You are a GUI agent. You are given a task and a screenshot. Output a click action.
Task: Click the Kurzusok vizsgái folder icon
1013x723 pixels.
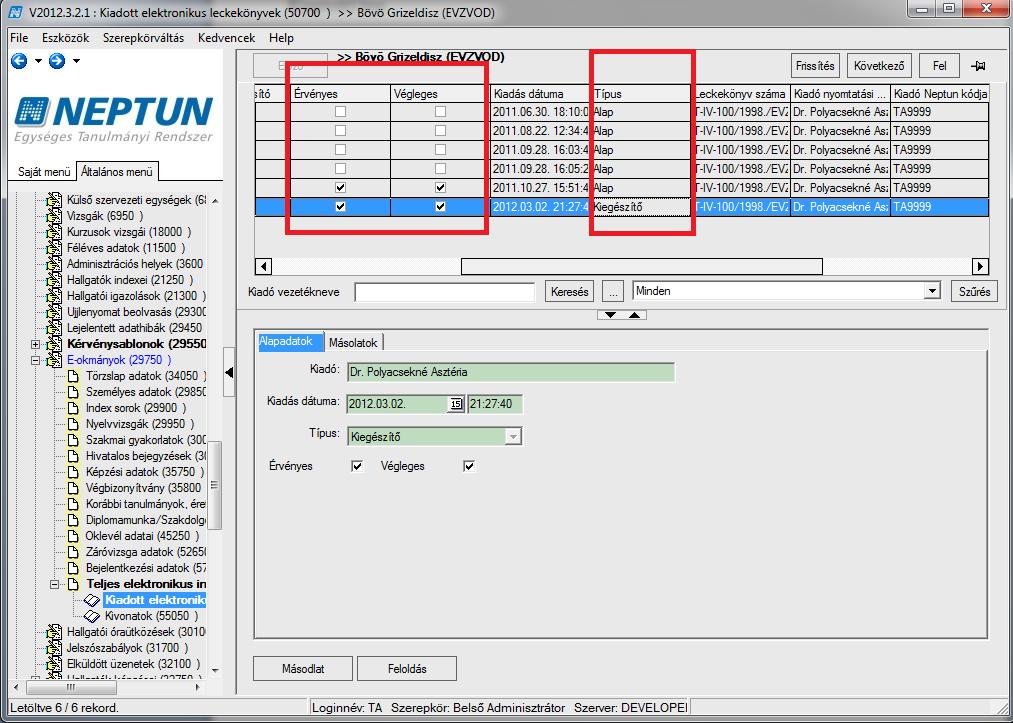tap(54, 232)
